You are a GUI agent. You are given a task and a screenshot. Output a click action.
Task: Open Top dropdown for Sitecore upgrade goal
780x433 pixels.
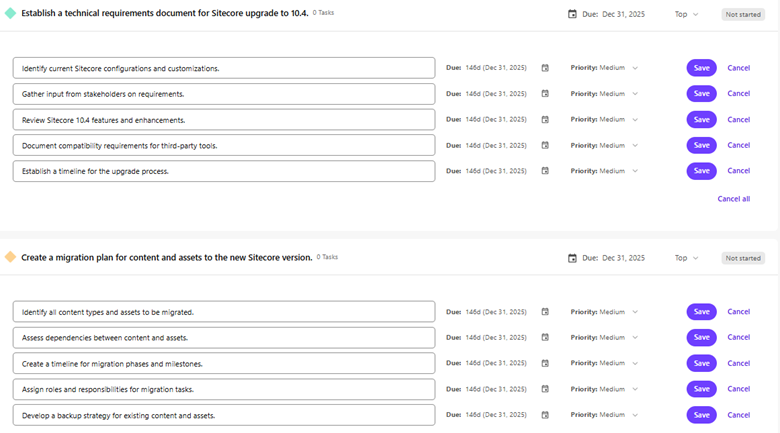(x=686, y=14)
